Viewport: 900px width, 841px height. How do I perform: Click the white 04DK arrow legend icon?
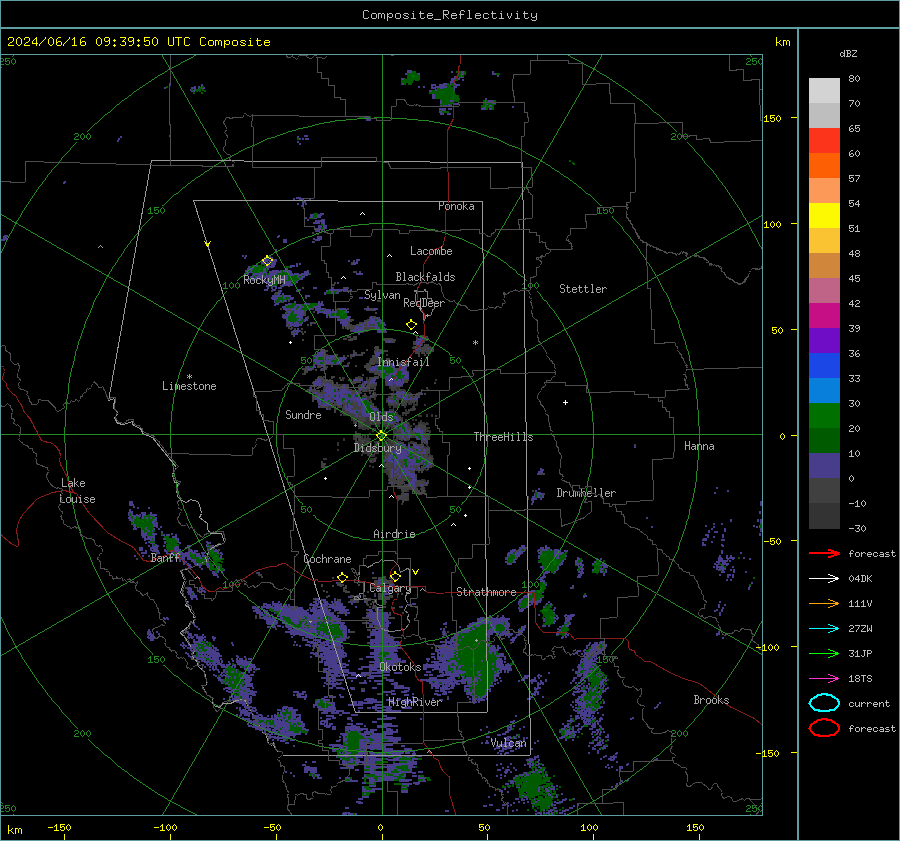[824, 579]
